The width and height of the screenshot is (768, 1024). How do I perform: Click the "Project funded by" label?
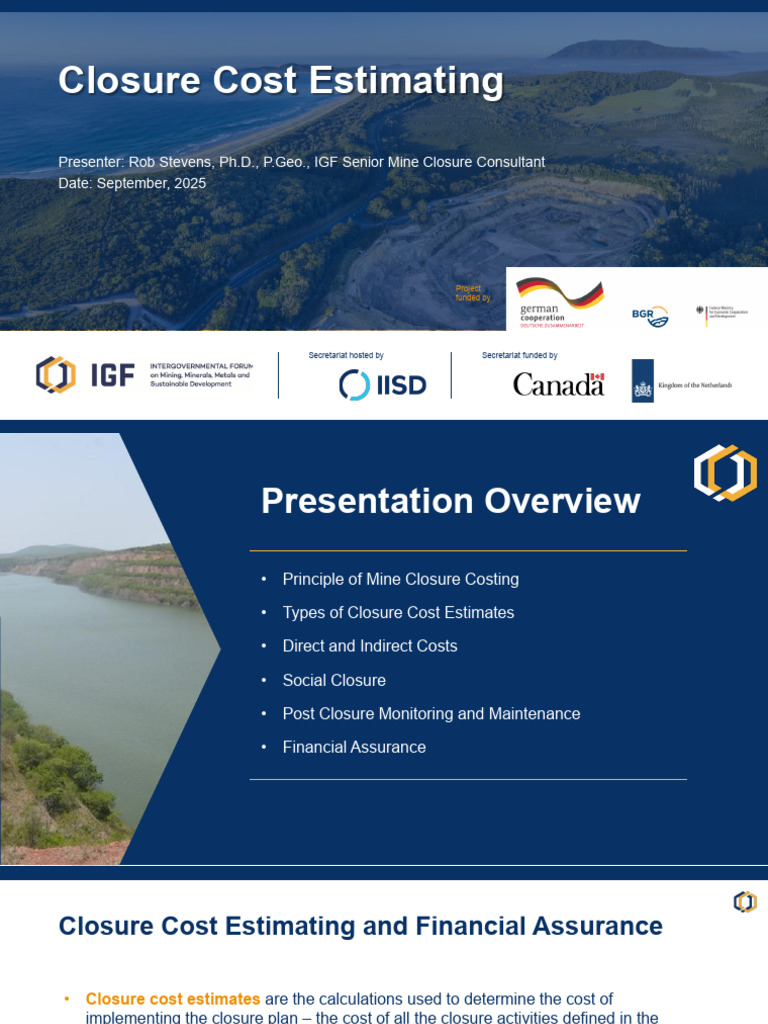[472, 293]
